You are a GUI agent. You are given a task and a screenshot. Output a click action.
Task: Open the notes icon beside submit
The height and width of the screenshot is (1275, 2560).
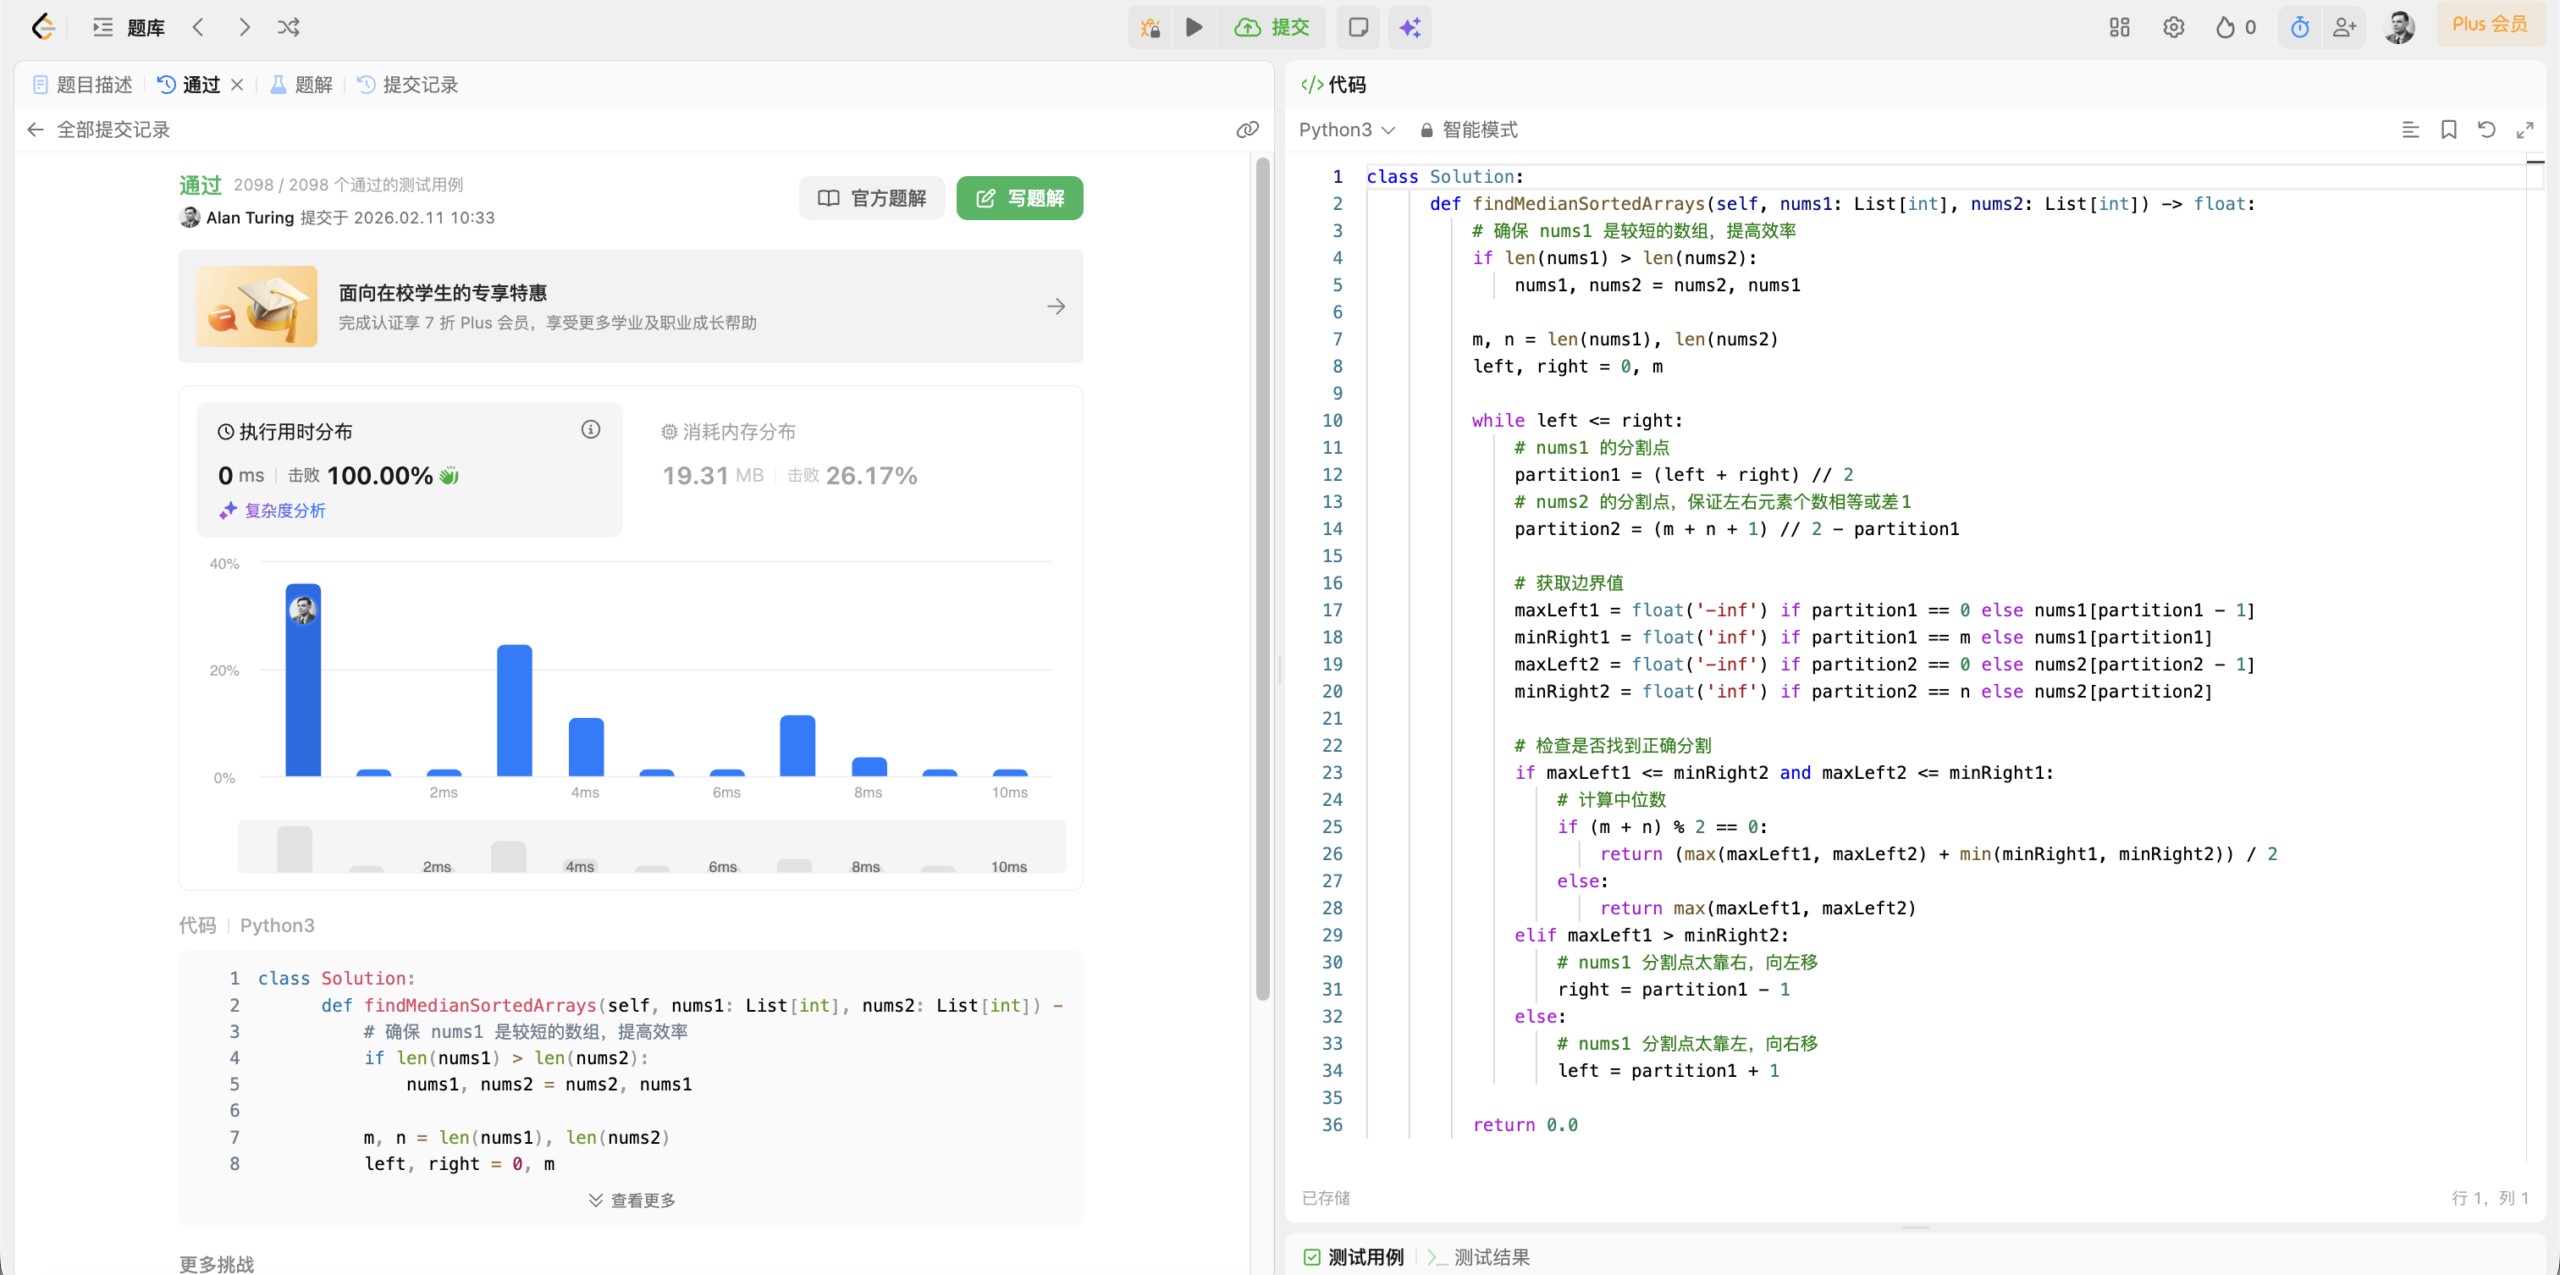point(1358,27)
